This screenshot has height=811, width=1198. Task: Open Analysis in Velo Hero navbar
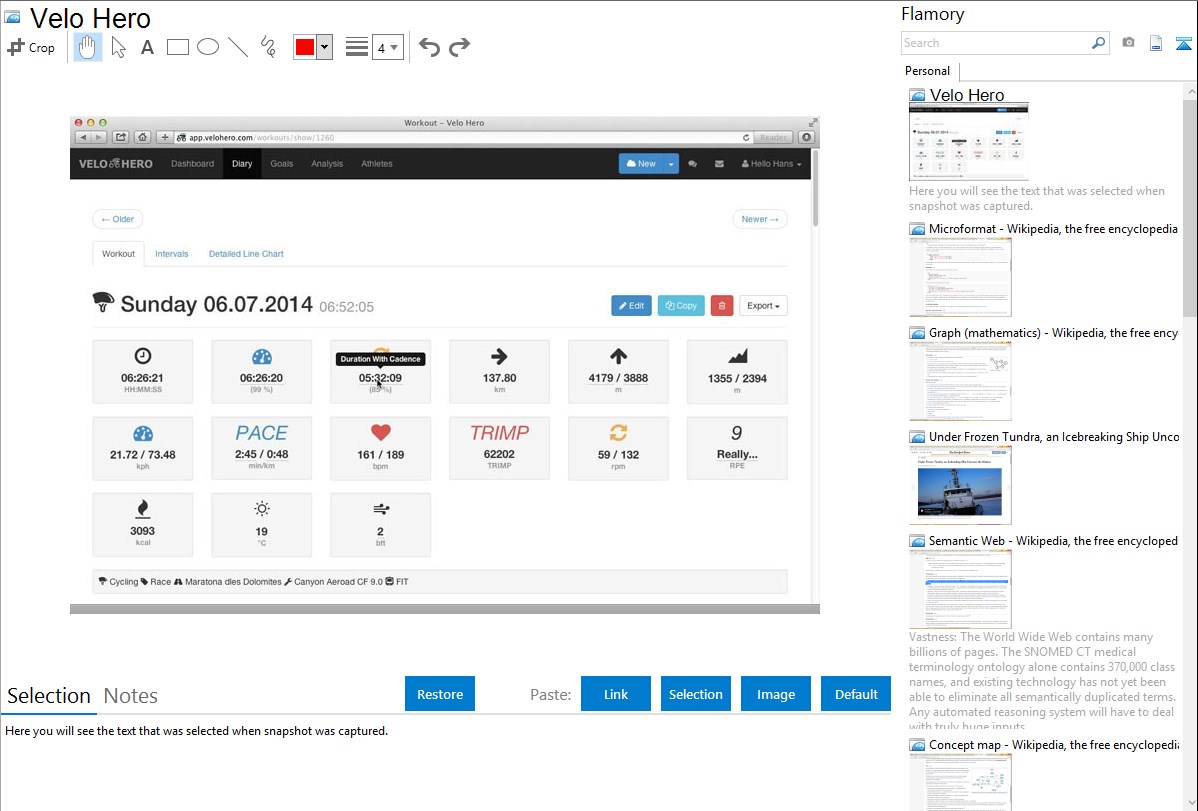coord(327,164)
